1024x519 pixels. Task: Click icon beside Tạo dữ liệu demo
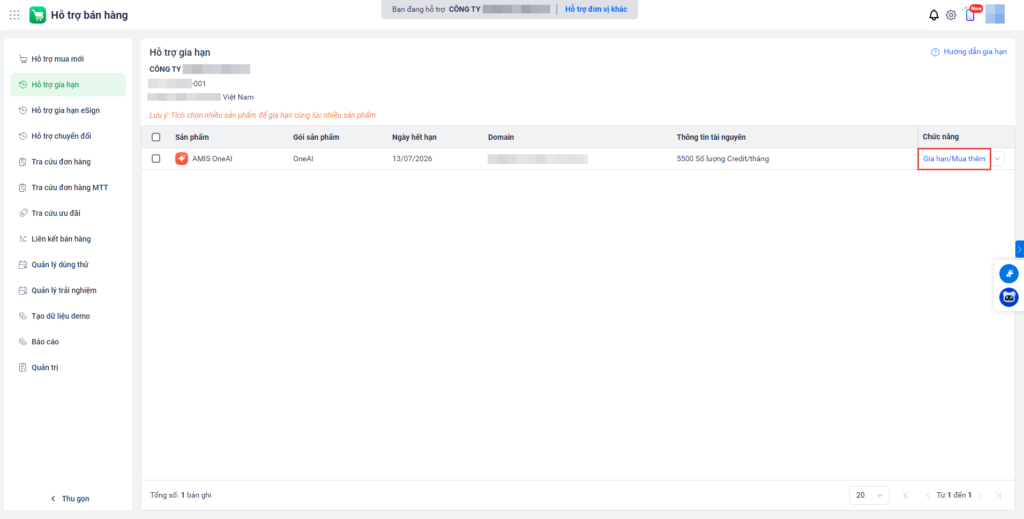click(x=23, y=316)
